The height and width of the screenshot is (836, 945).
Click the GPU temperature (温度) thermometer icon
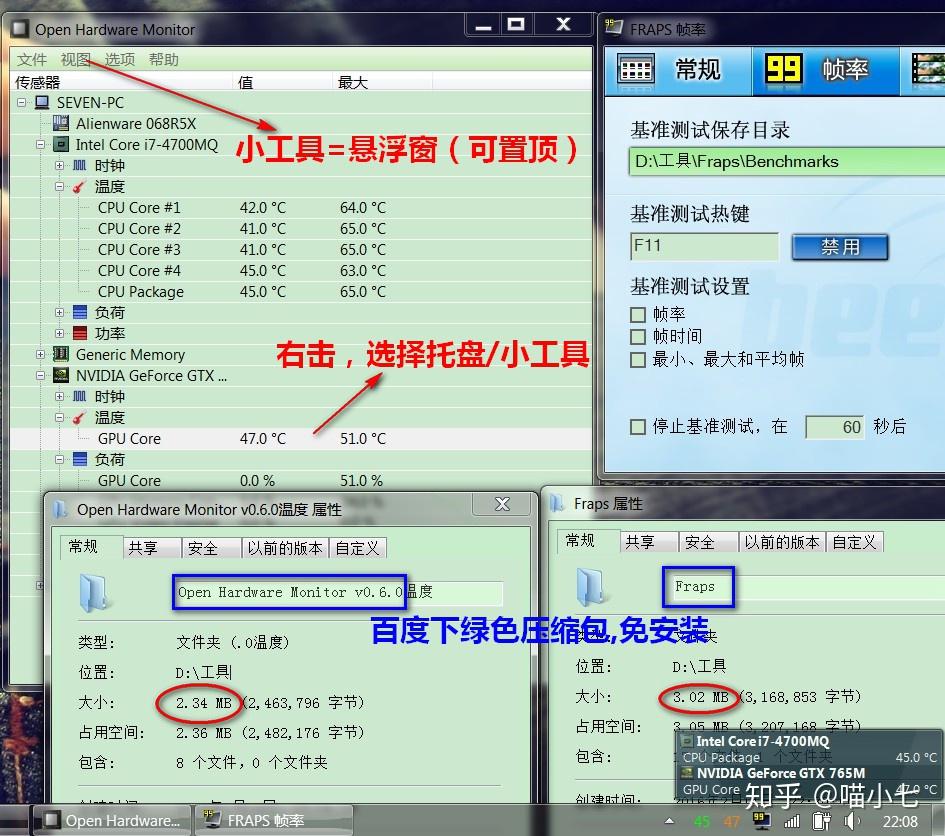(80, 417)
